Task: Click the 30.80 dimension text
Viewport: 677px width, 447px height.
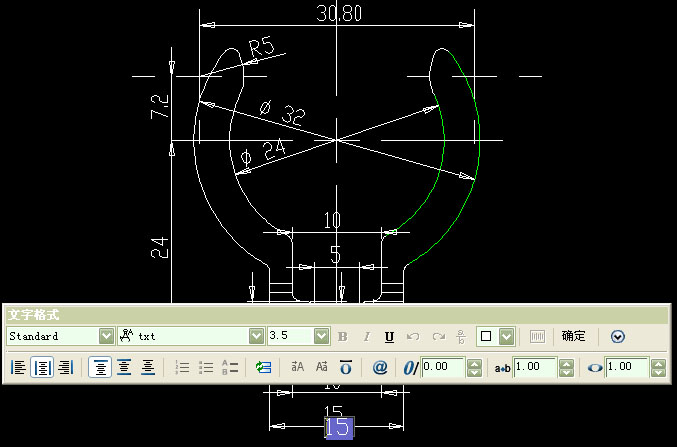Action: click(339, 13)
